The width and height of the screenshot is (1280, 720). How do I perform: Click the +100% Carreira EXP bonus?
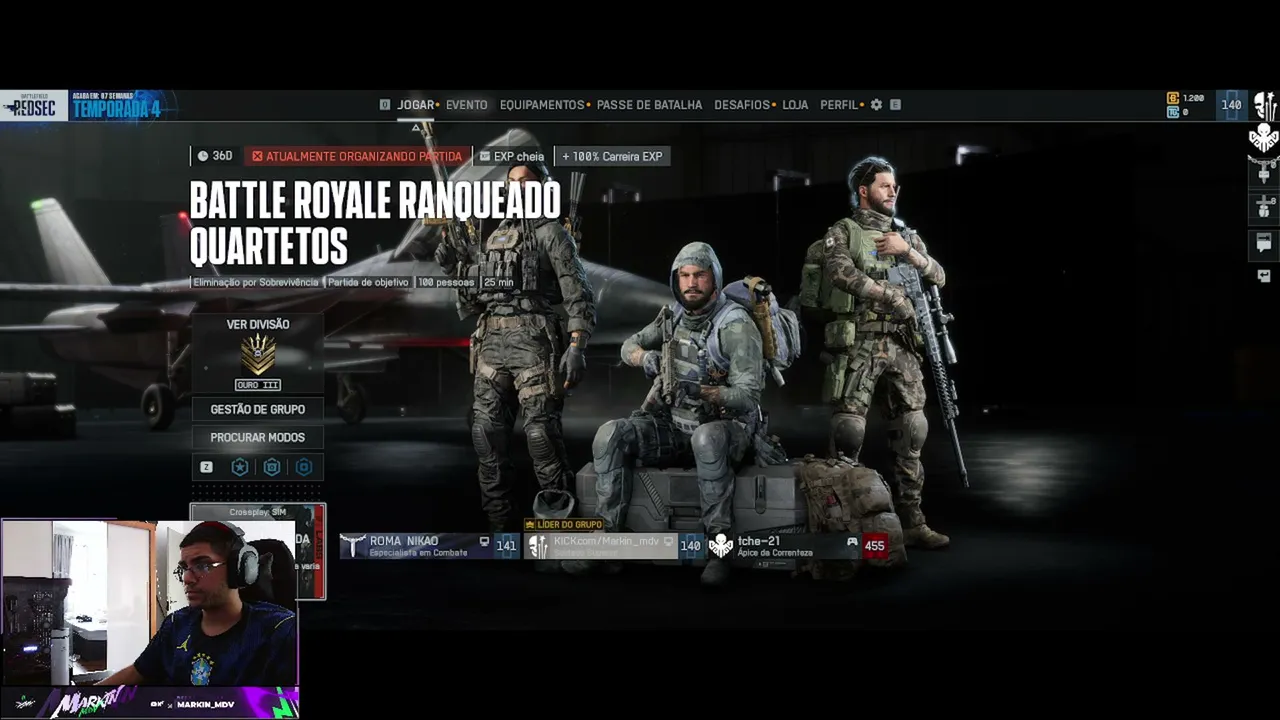[x=612, y=156]
